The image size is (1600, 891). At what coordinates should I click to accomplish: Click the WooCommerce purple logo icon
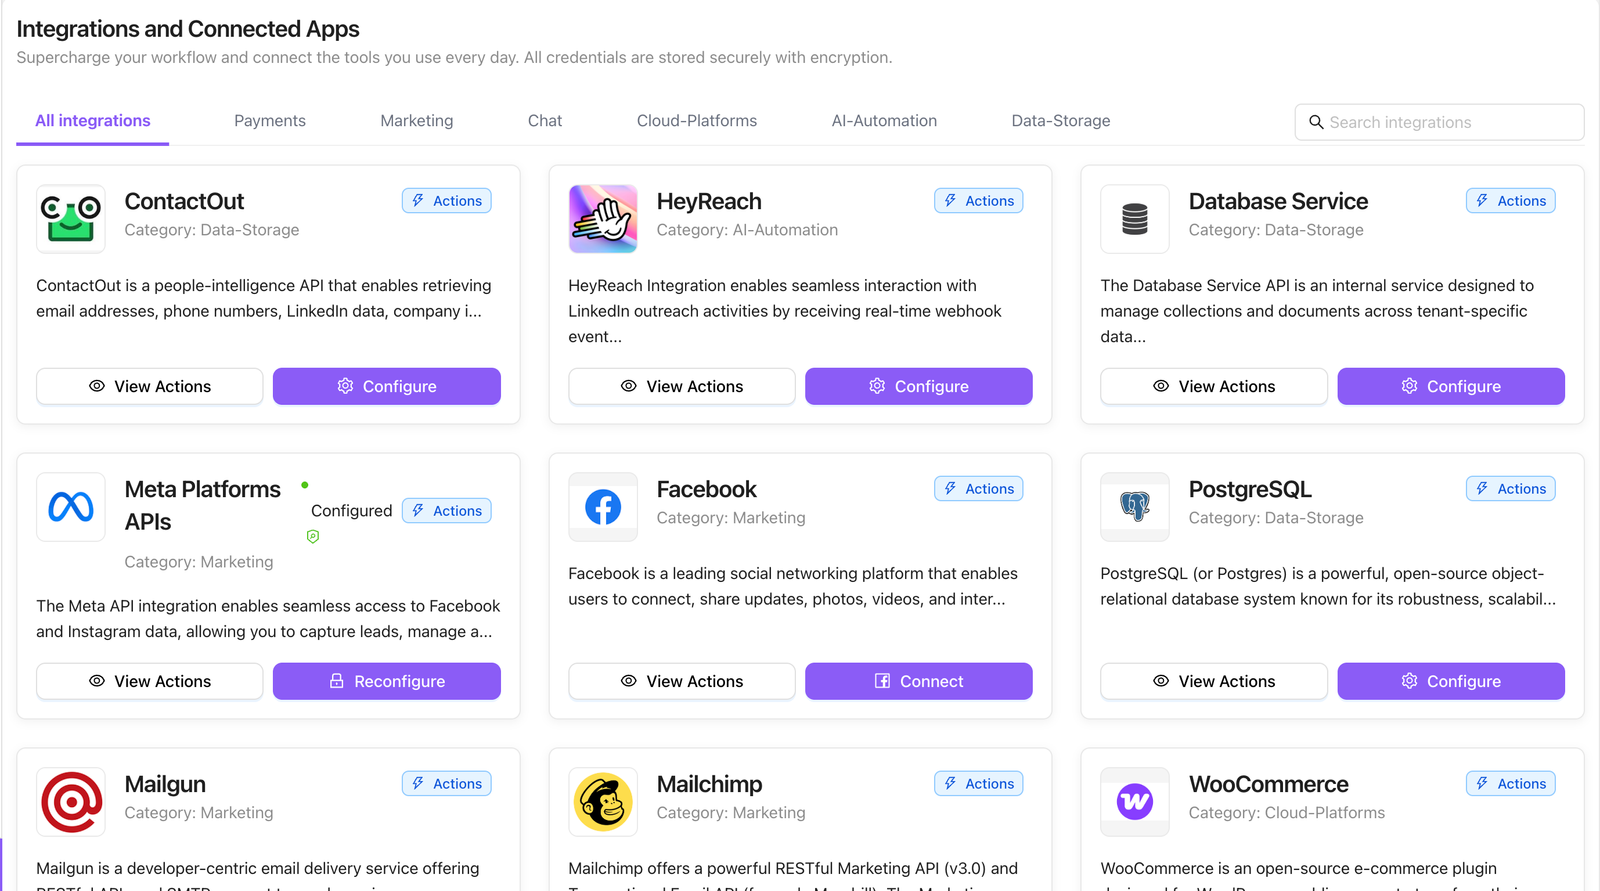pyautogui.click(x=1135, y=801)
